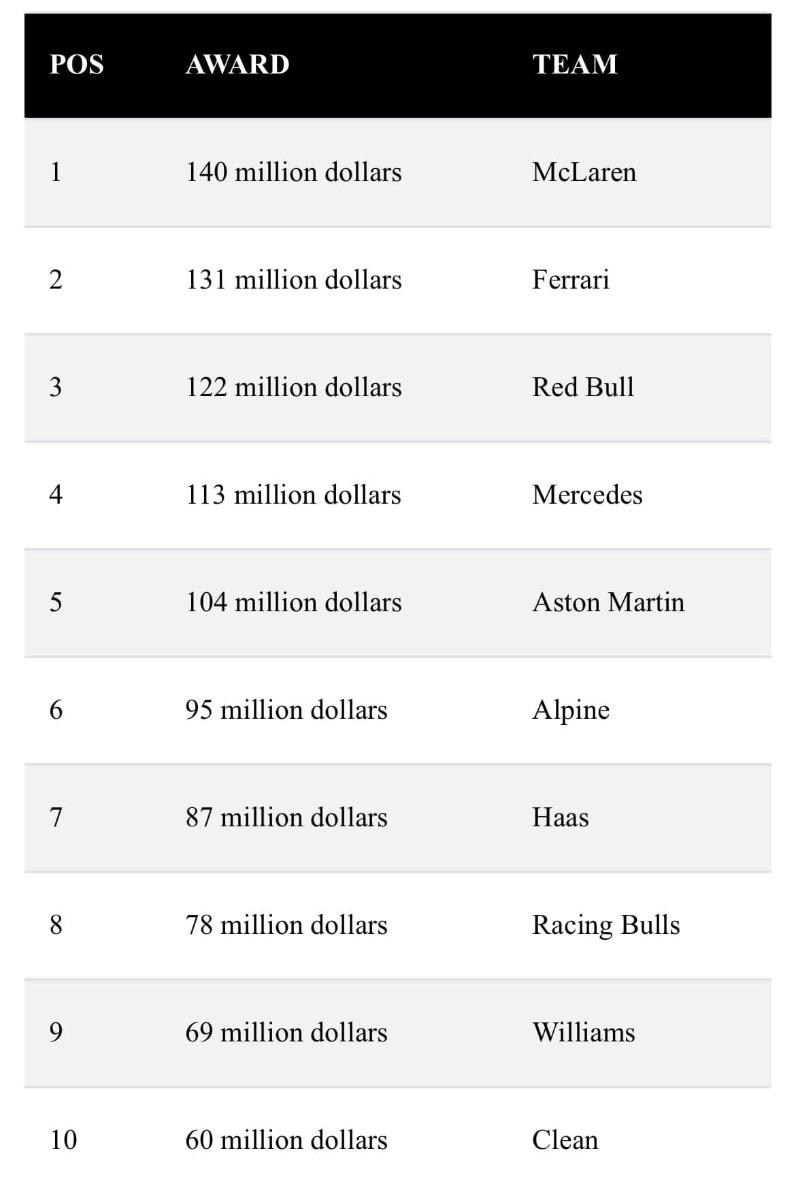Select the 122 million dollars award
The image size is (796, 1200).
pos(293,387)
